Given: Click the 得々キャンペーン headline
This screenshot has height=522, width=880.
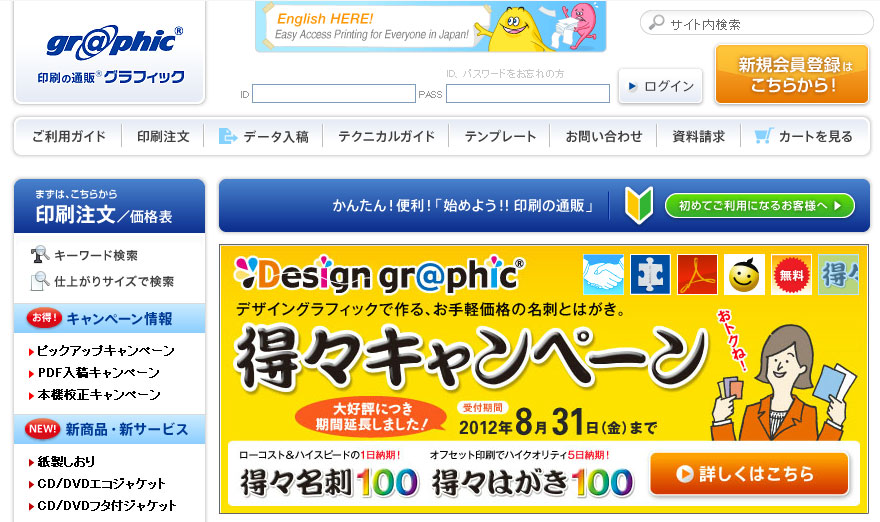Looking at the screenshot, I should [470, 358].
